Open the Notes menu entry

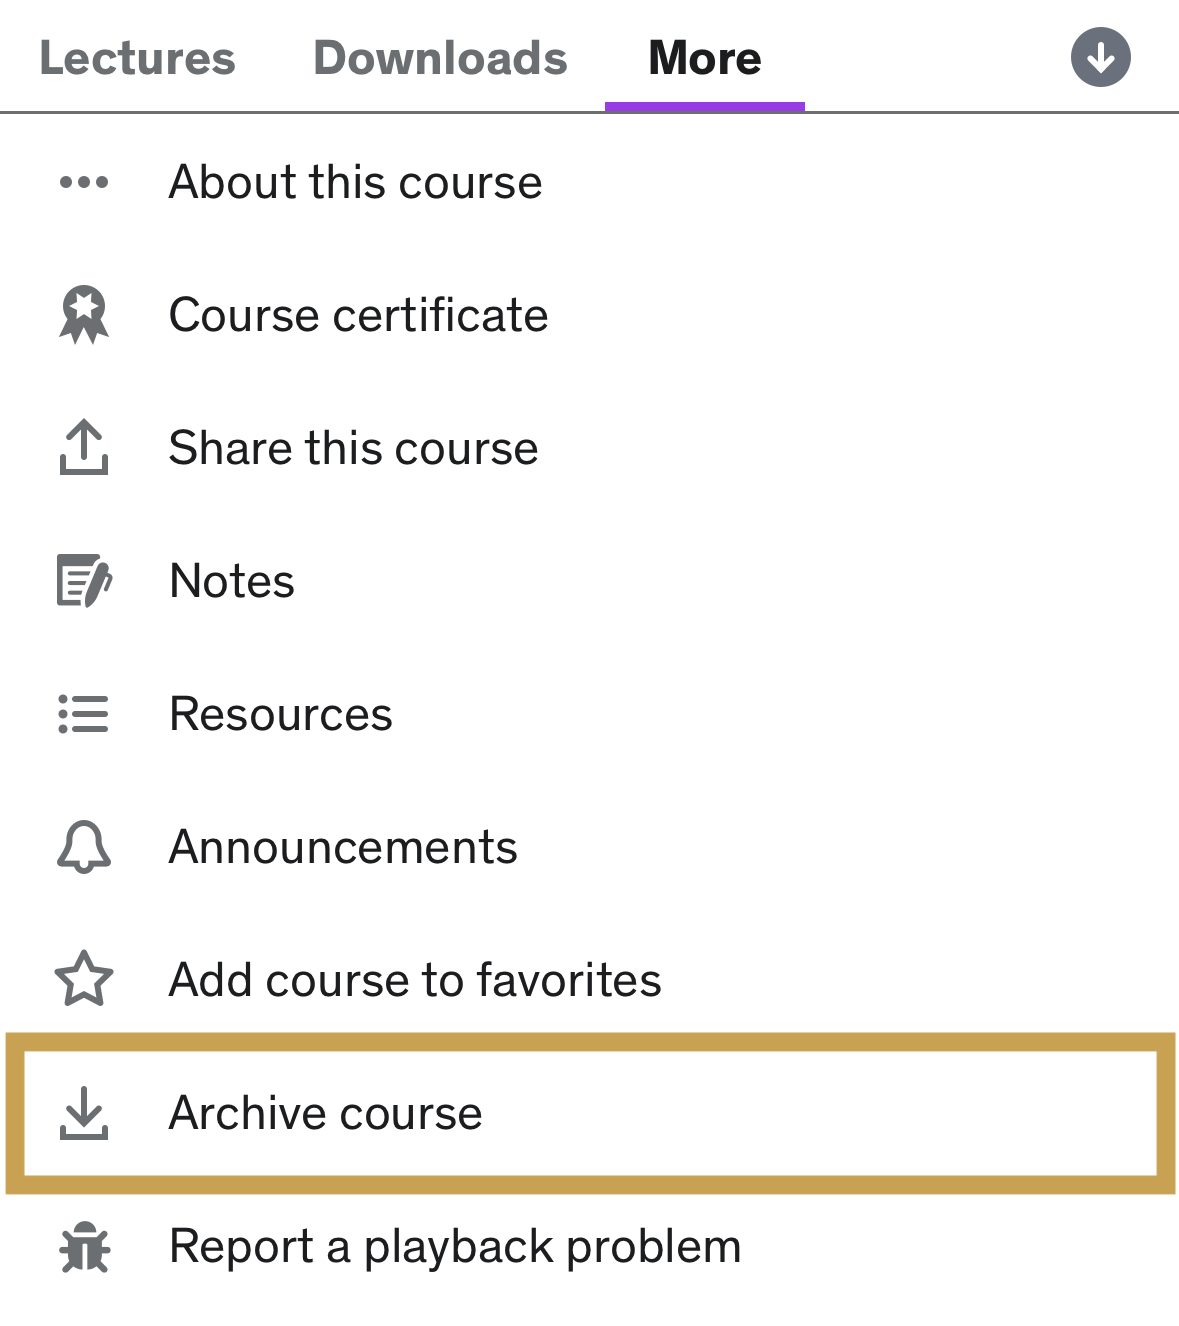232,581
